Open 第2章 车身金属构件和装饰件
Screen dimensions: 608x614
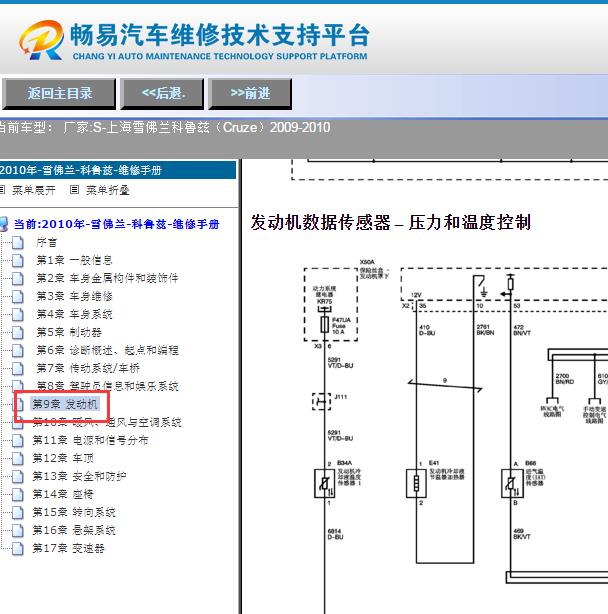pyautogui.click(x=107, y=278)
